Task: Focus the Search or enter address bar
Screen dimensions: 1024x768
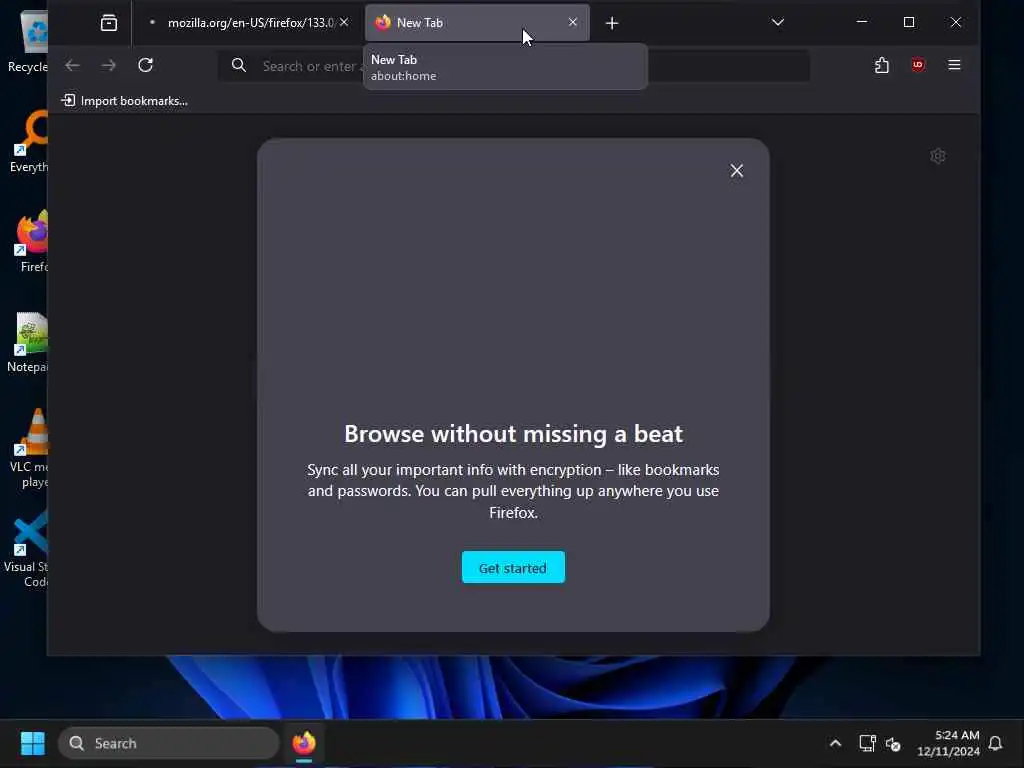Action: 514,66
